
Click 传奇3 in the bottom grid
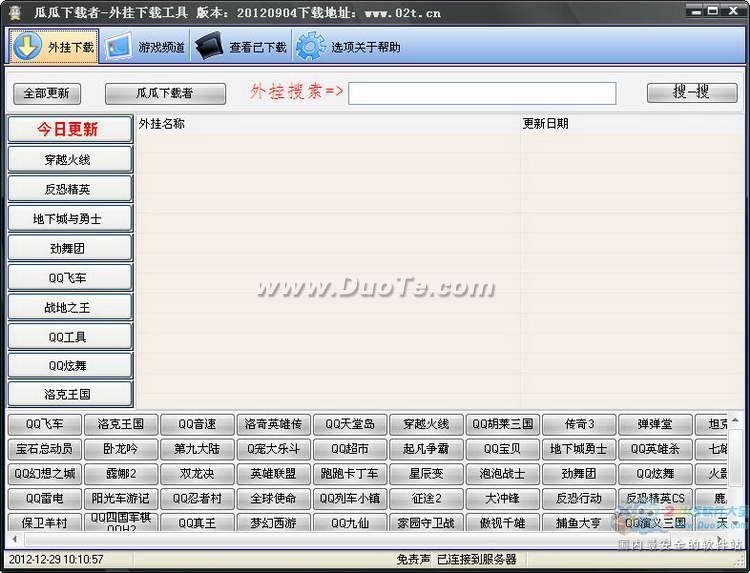[x=579, y=424]
